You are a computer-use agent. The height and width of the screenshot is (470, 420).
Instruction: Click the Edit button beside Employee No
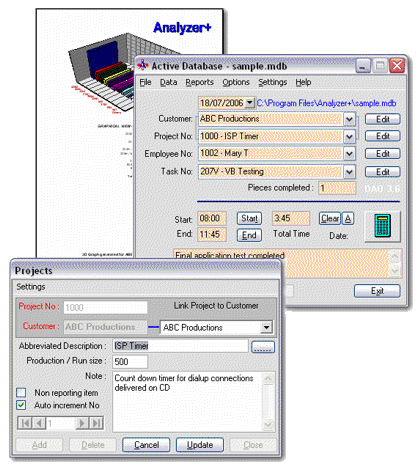click(382, 154)
